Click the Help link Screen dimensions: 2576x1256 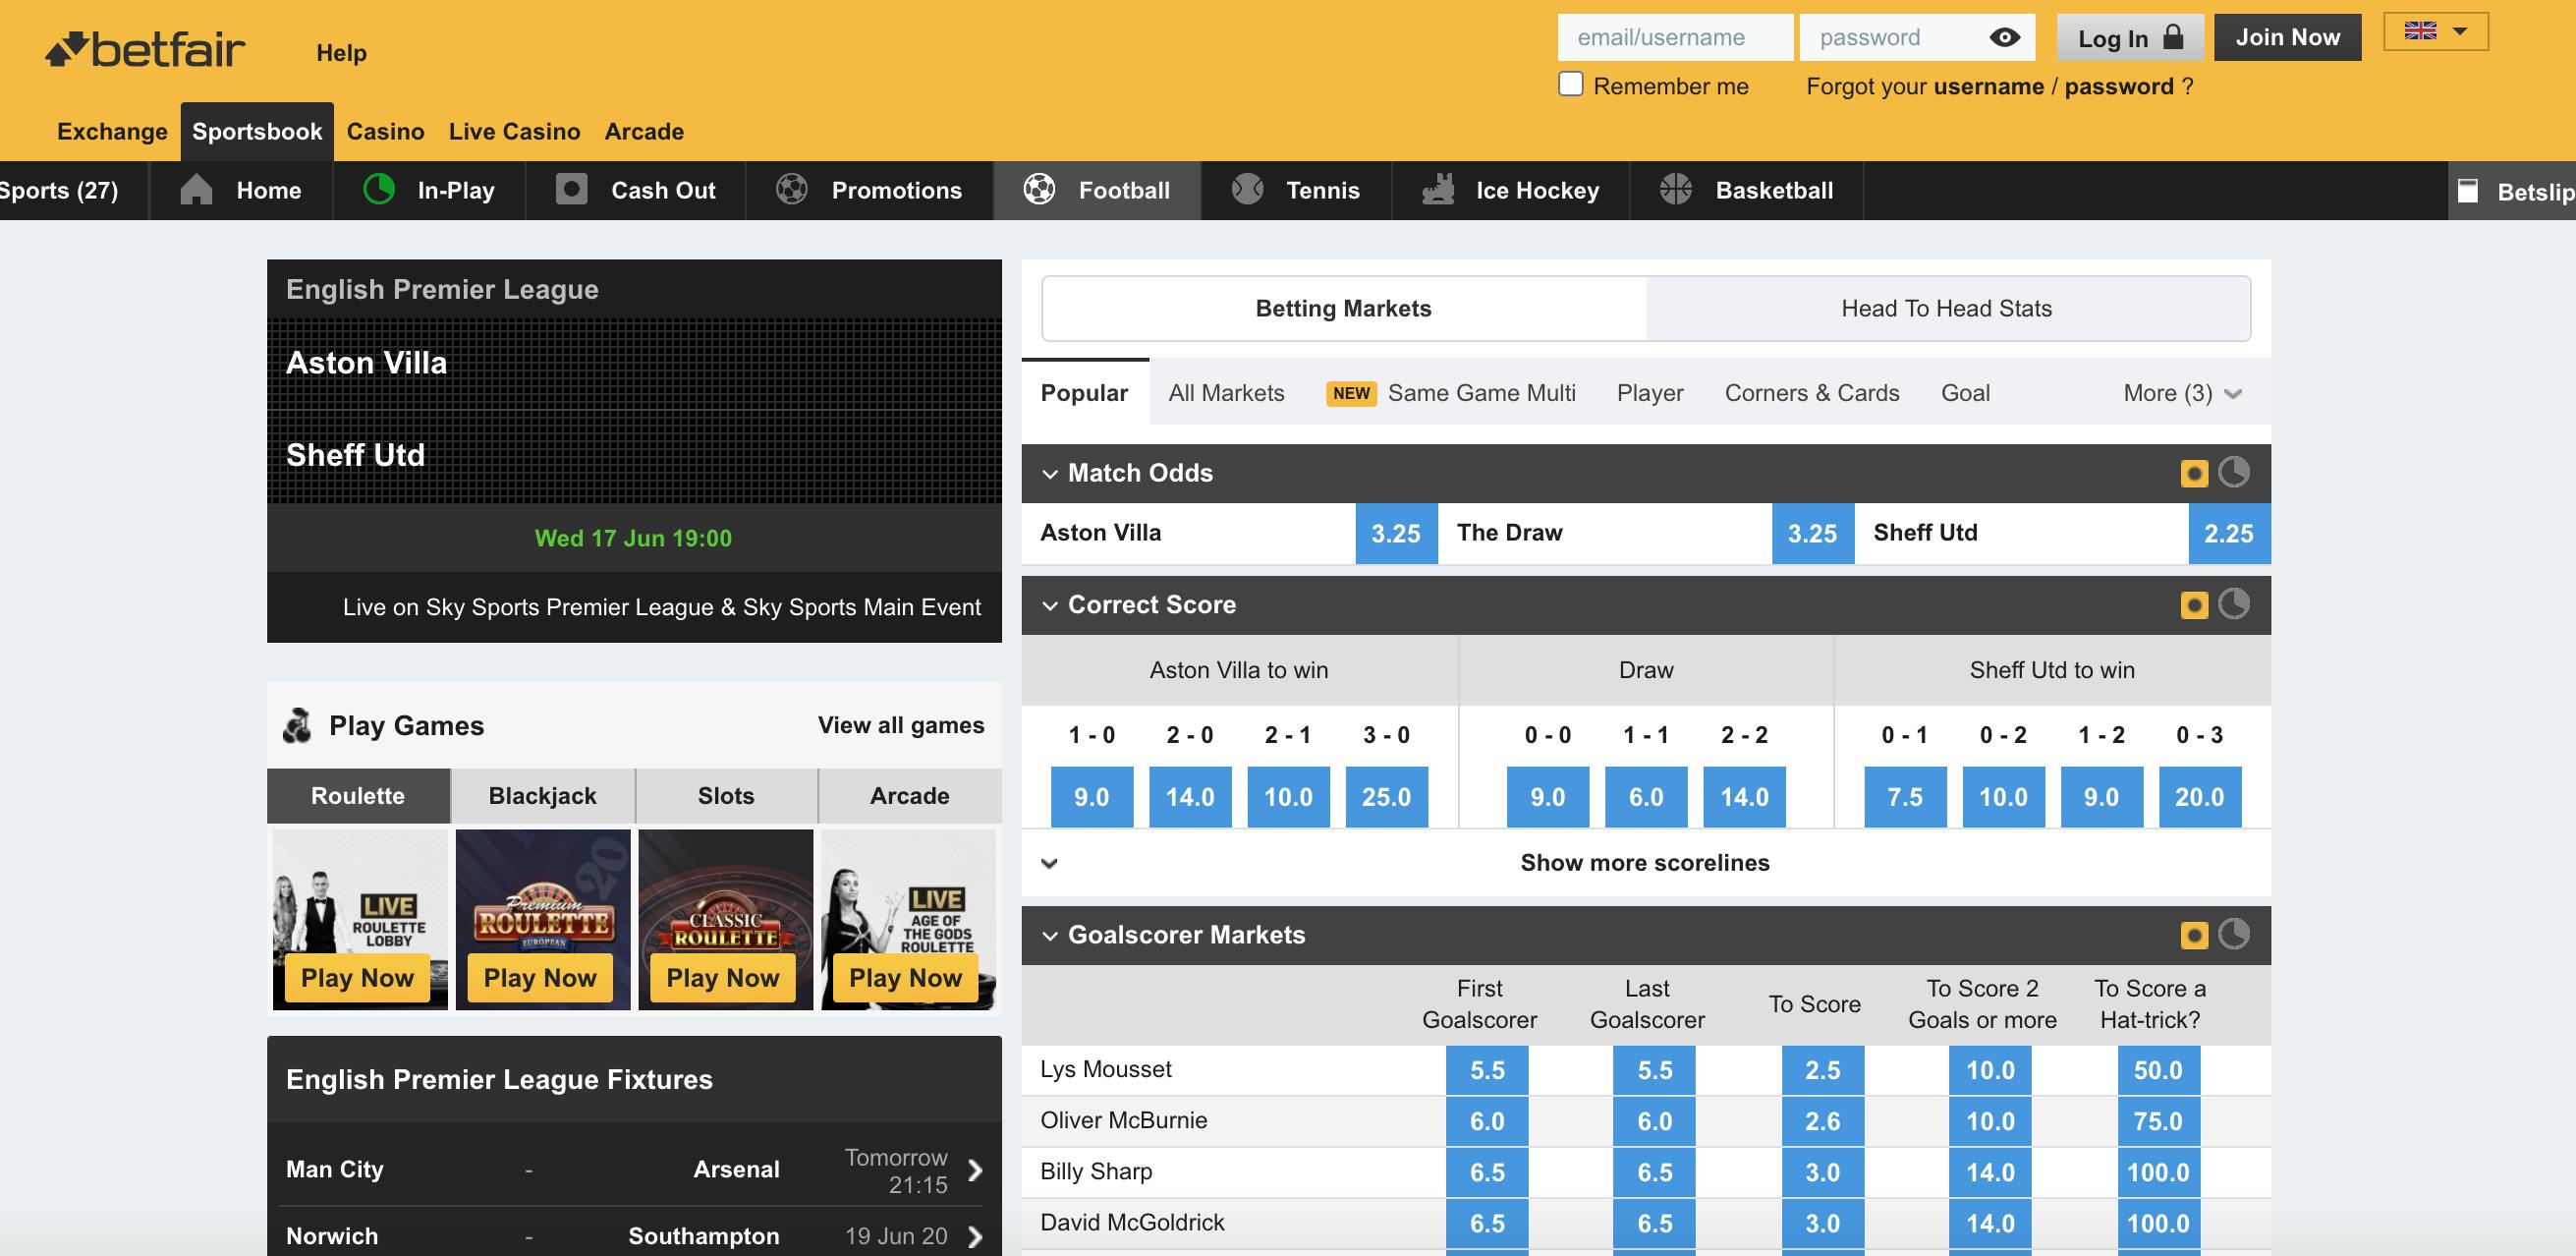pos(341,52)
